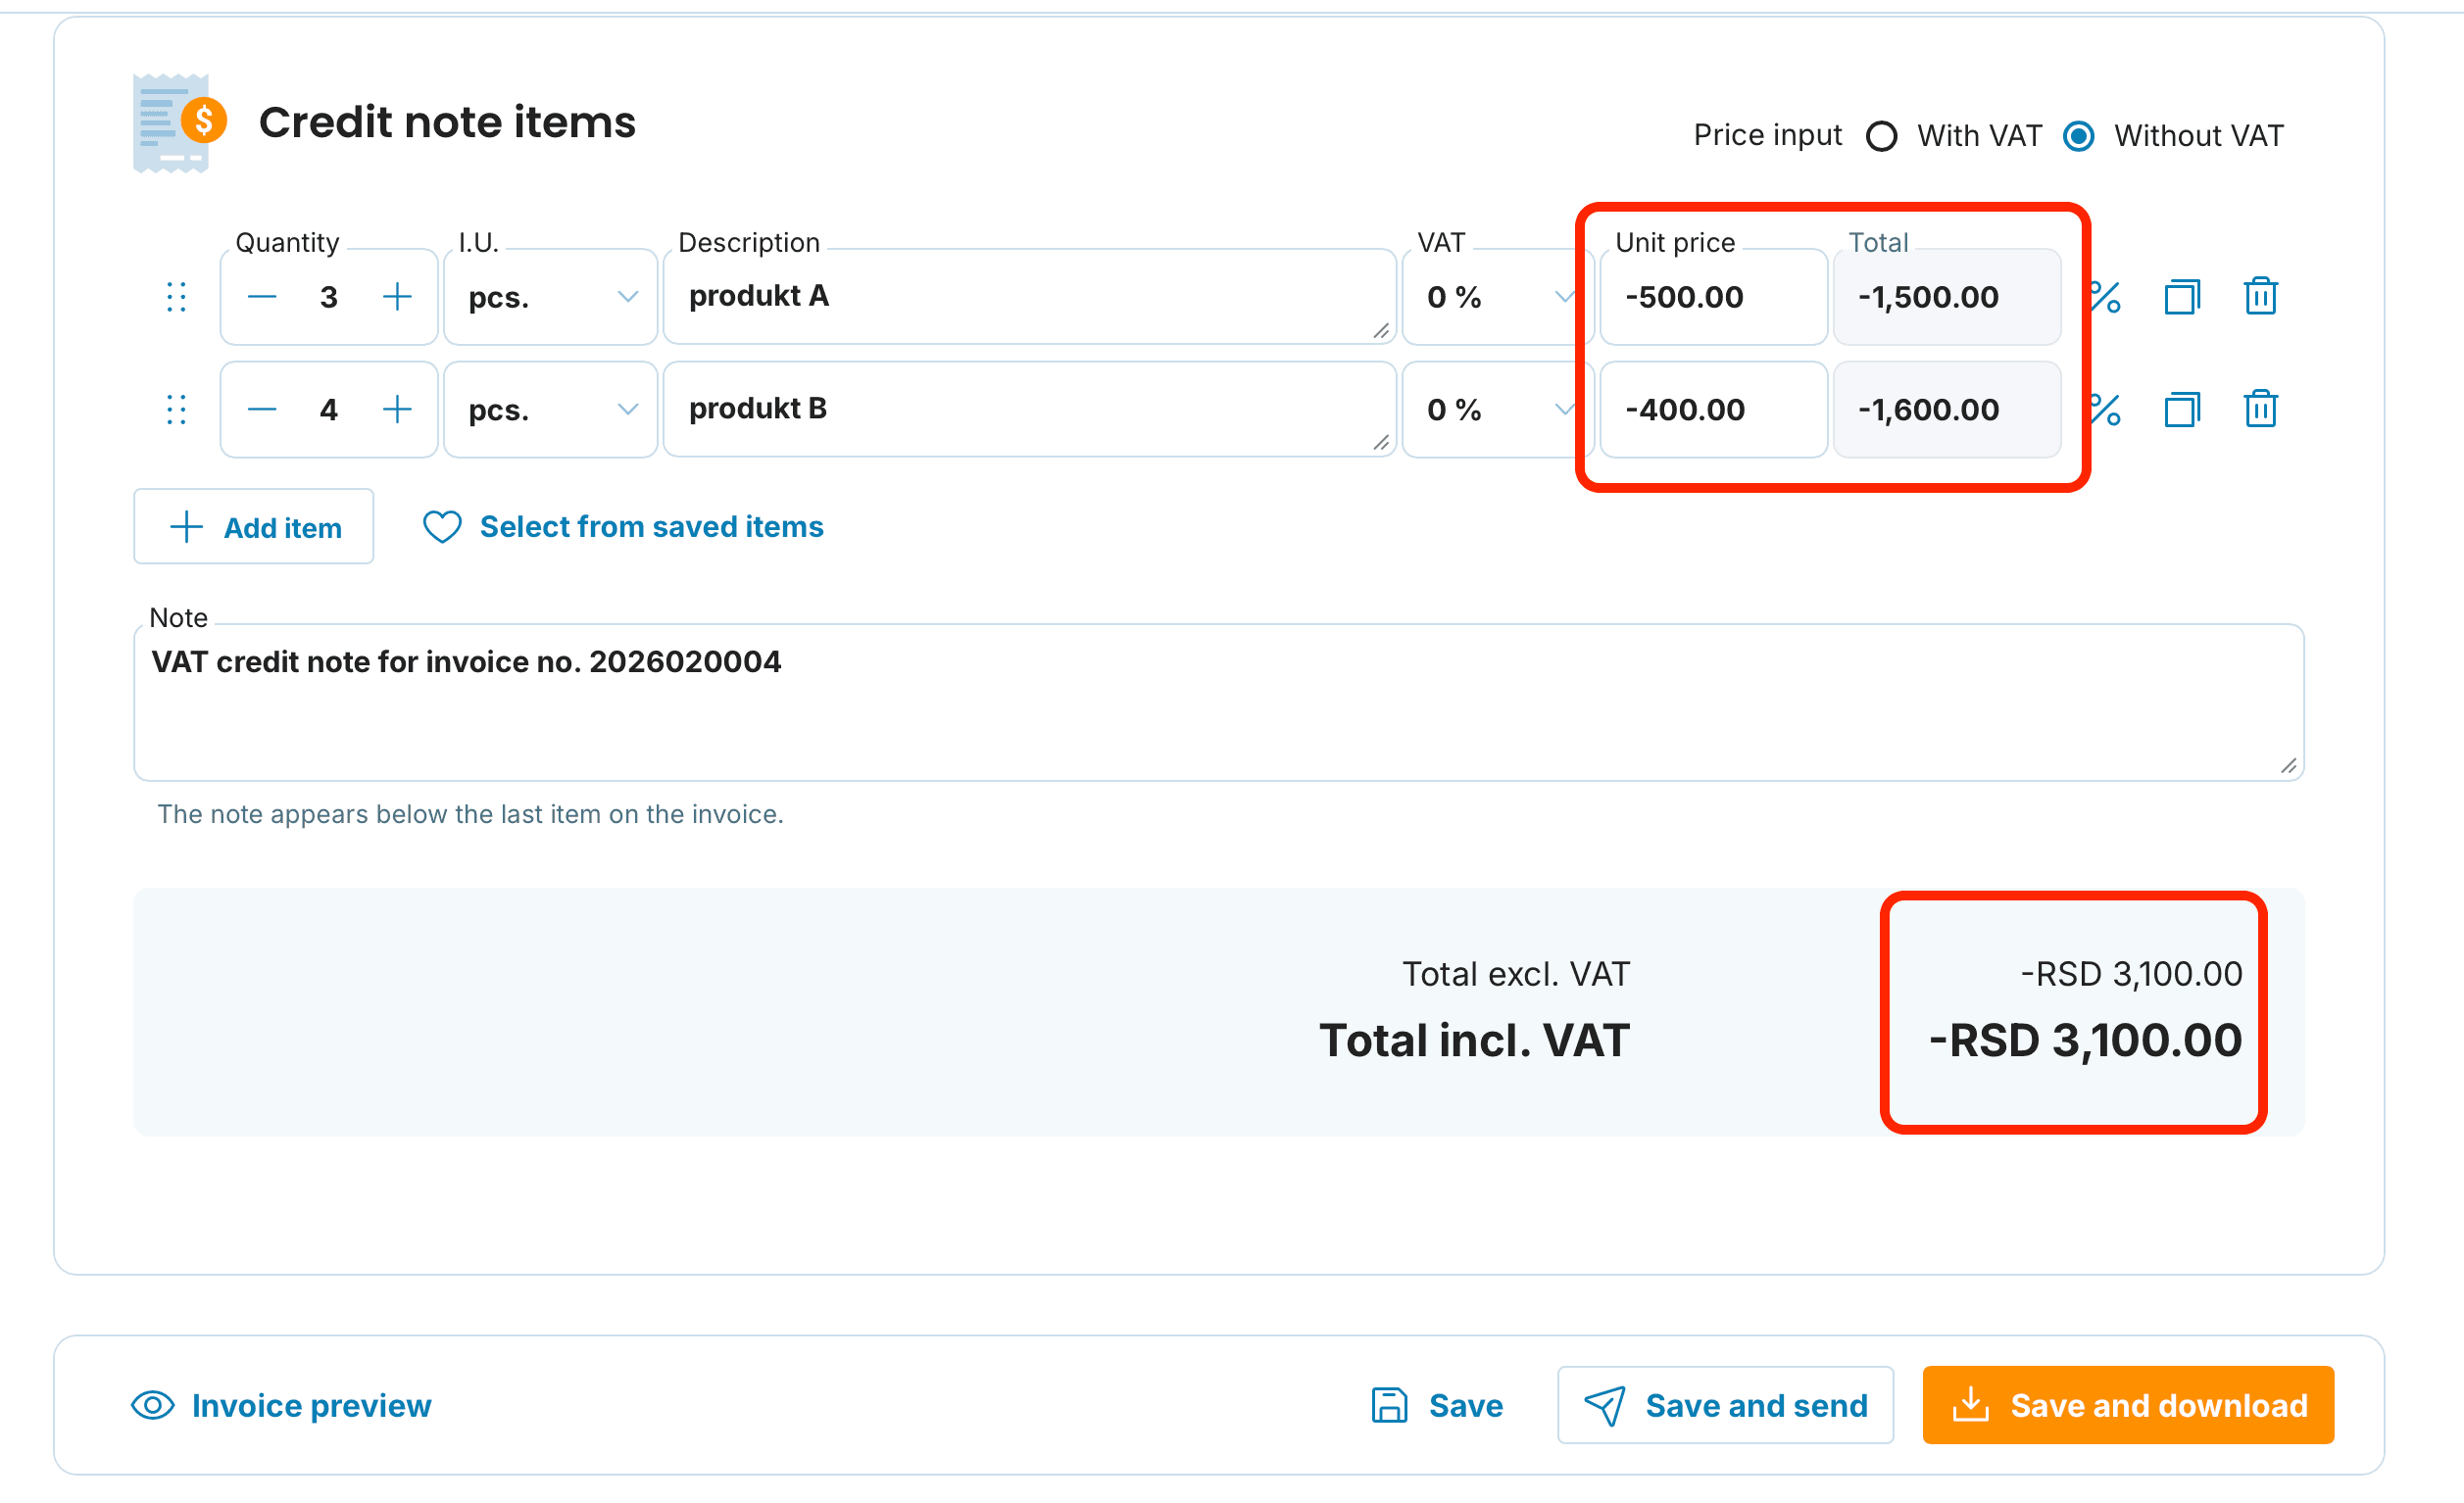2464x1503 pixels.
Task: Click the note hint text below field
Action: pos(470,814)
